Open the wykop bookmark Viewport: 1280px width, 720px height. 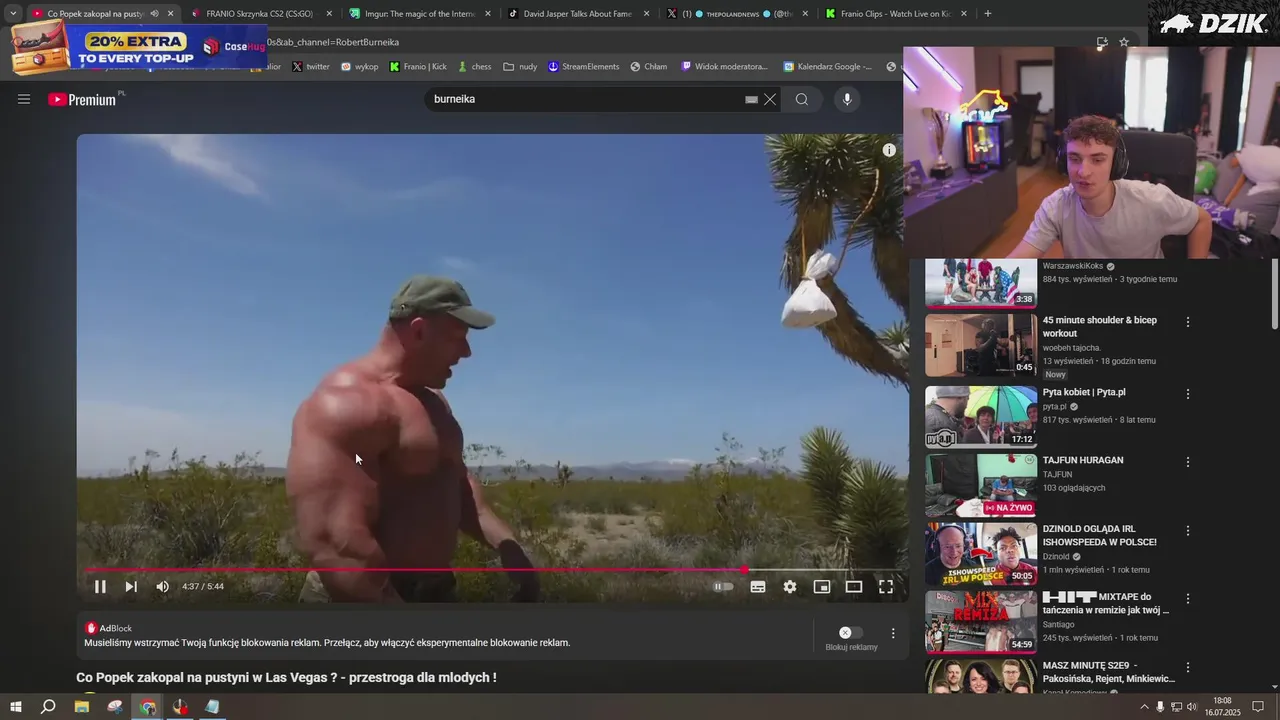[359, 67]
